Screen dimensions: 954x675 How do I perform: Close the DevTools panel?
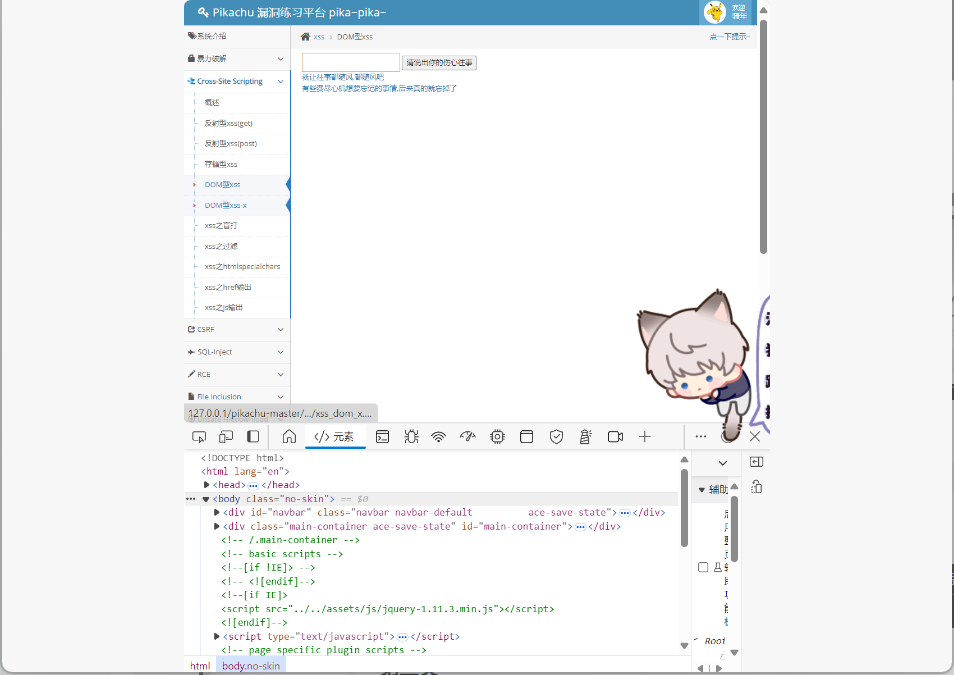(755, 436)
